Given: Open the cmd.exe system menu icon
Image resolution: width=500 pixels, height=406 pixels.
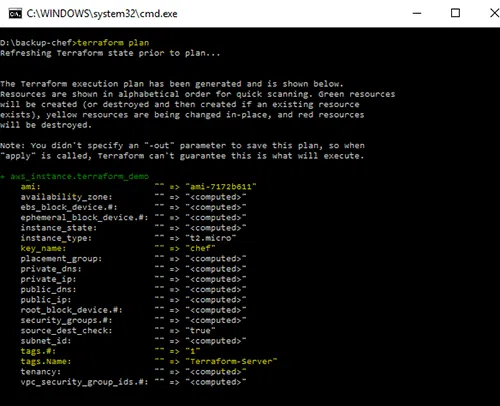Looking at the screenshot, I should click(x=15, y=14).
